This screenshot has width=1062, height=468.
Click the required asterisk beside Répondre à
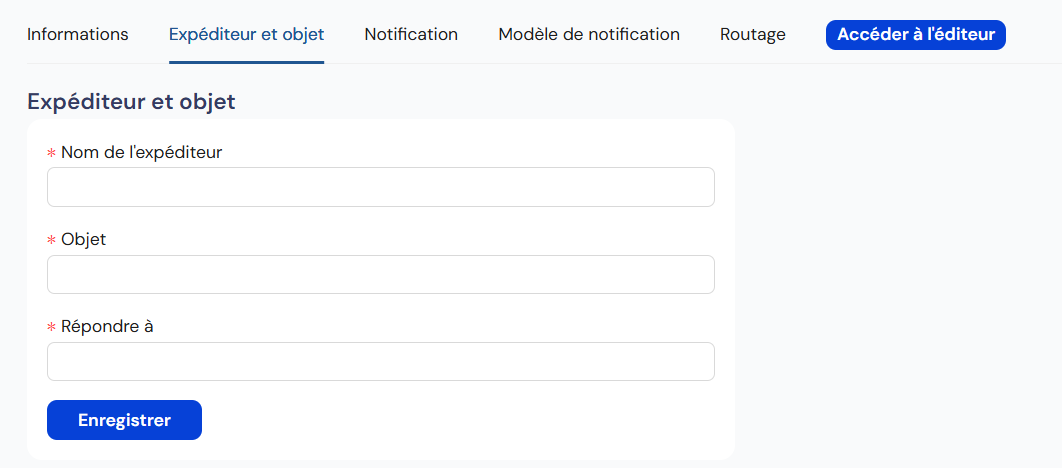pos(52,328)
